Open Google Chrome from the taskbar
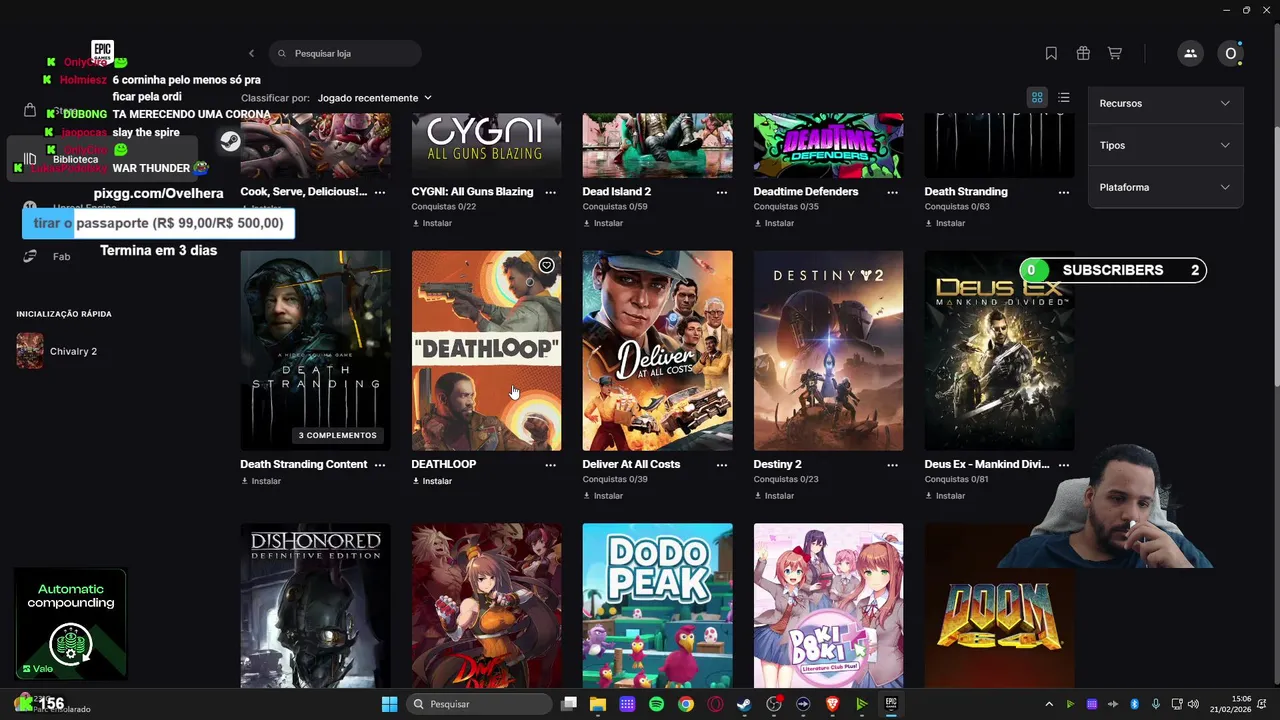Image resolution: width=1280 pixels, height=720 pixels. 685,704
